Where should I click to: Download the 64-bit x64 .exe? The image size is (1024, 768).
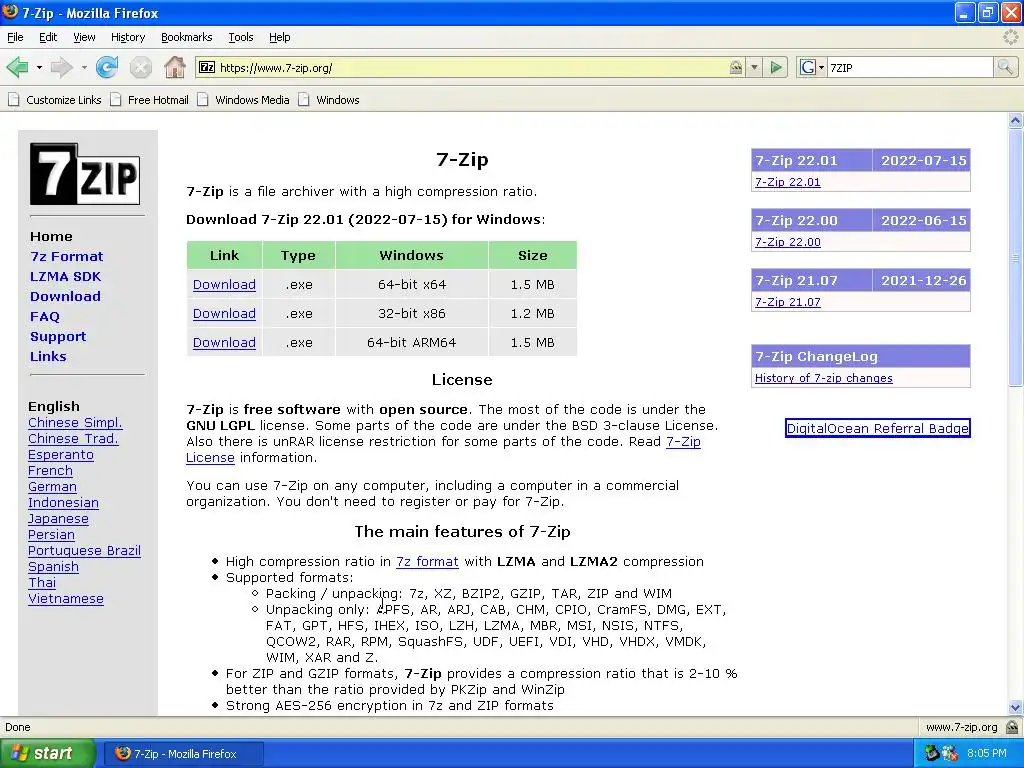(x=224, y=285)
